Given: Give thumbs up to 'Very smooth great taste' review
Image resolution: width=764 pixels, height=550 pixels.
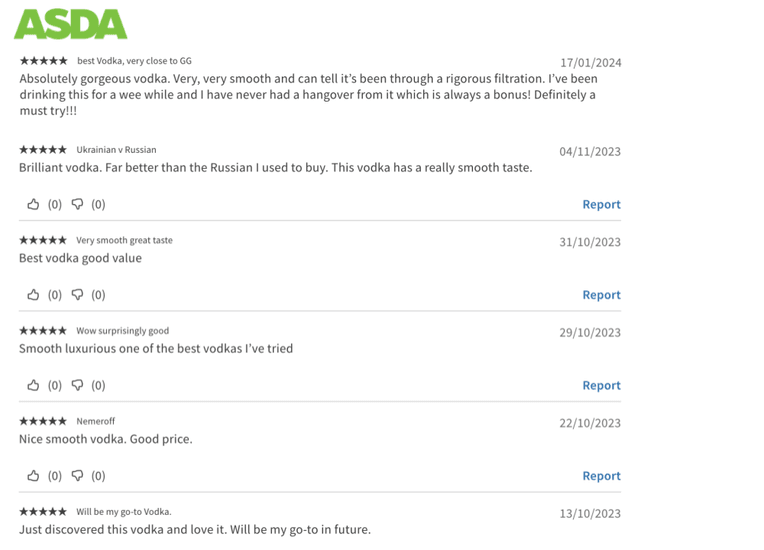Looking at the screenshot, I should 33,295.
